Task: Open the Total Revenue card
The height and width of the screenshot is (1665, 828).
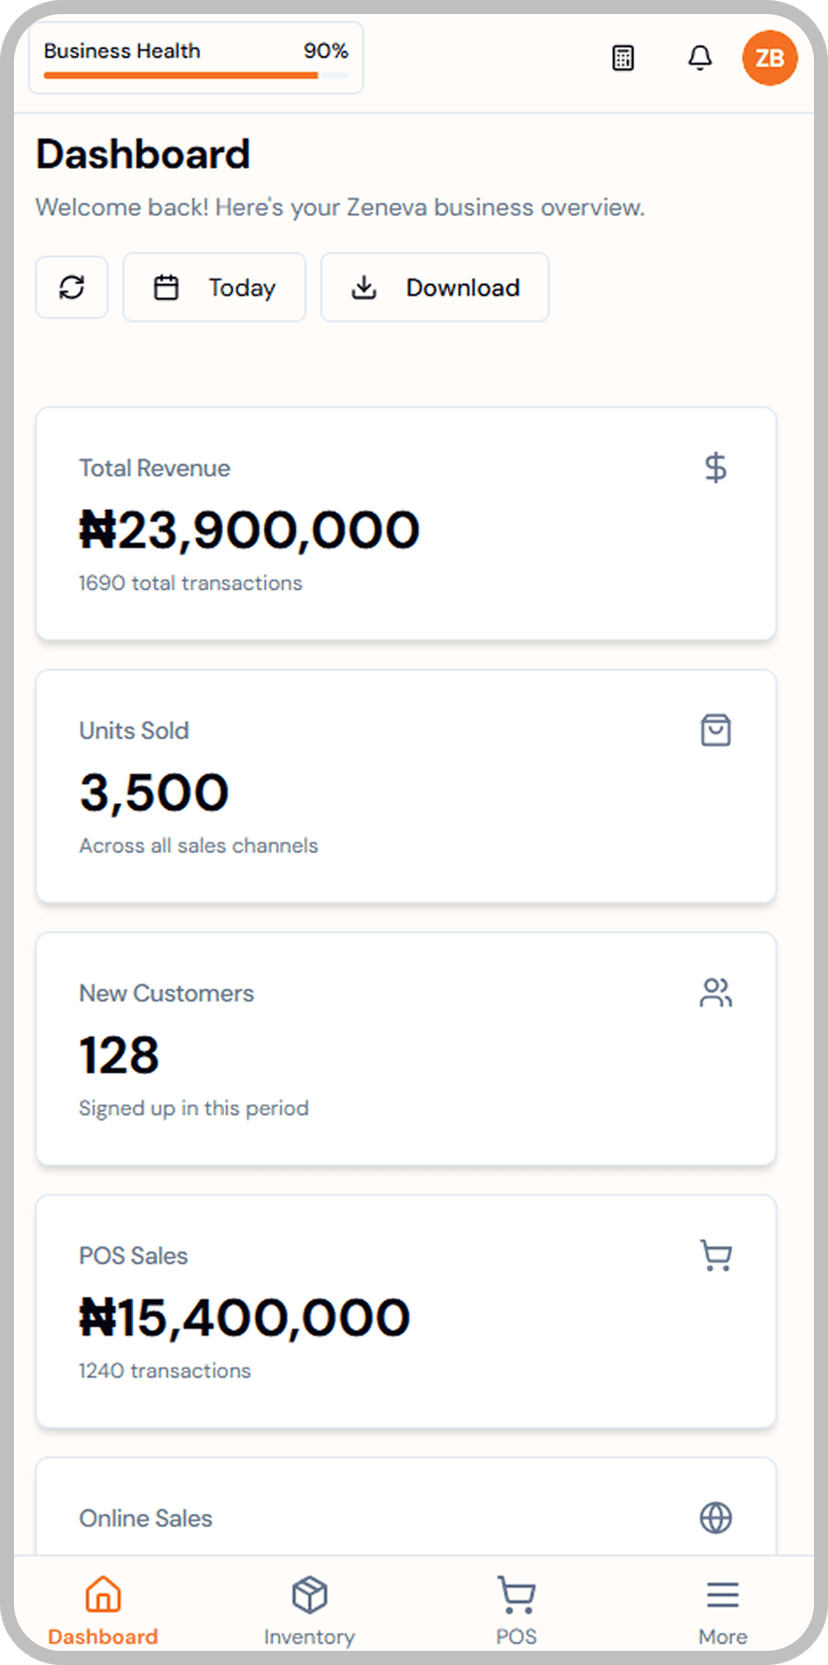Action: coord(406,523)
